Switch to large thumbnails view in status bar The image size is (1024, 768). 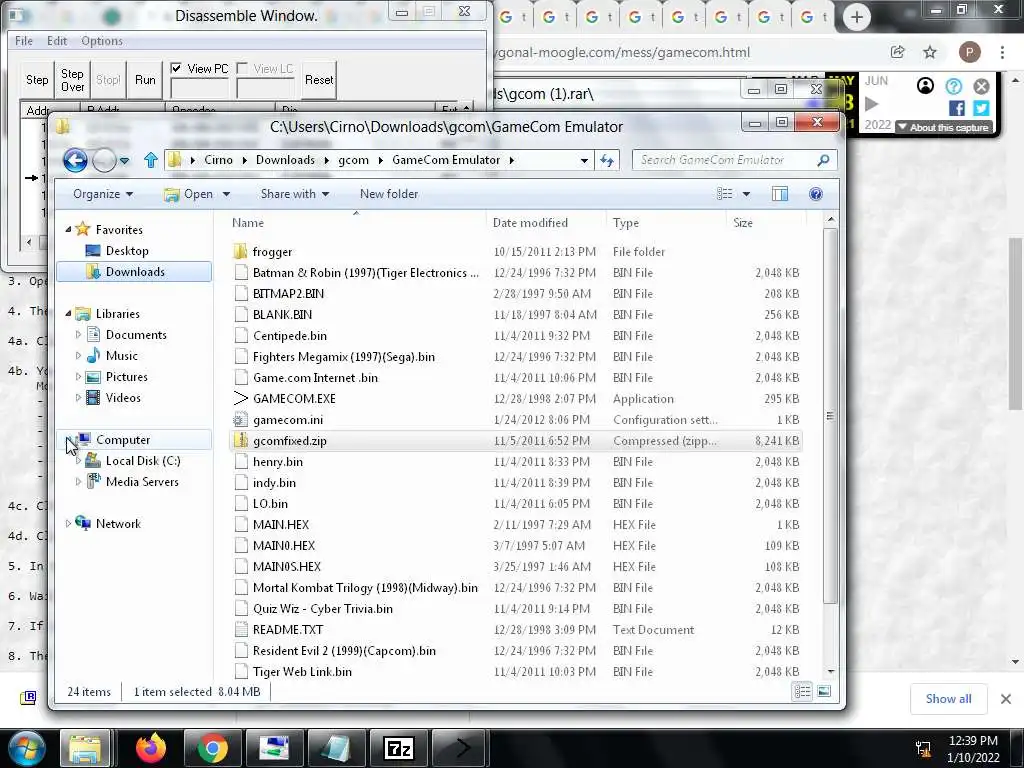click(x=824, y=692)
